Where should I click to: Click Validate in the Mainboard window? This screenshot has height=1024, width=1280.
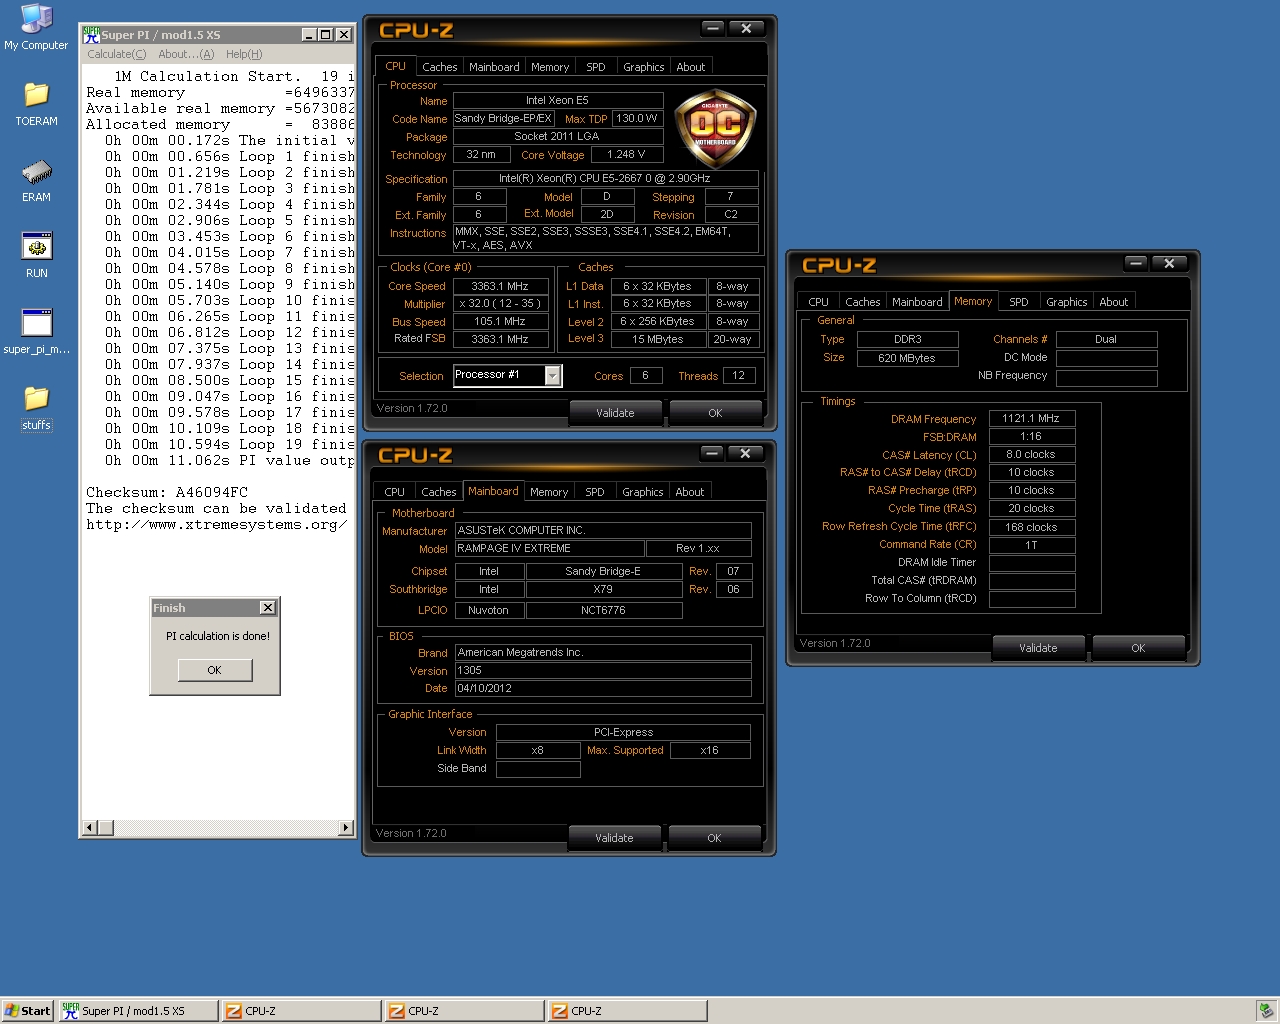pyautogui.click(x=614, y=838)
